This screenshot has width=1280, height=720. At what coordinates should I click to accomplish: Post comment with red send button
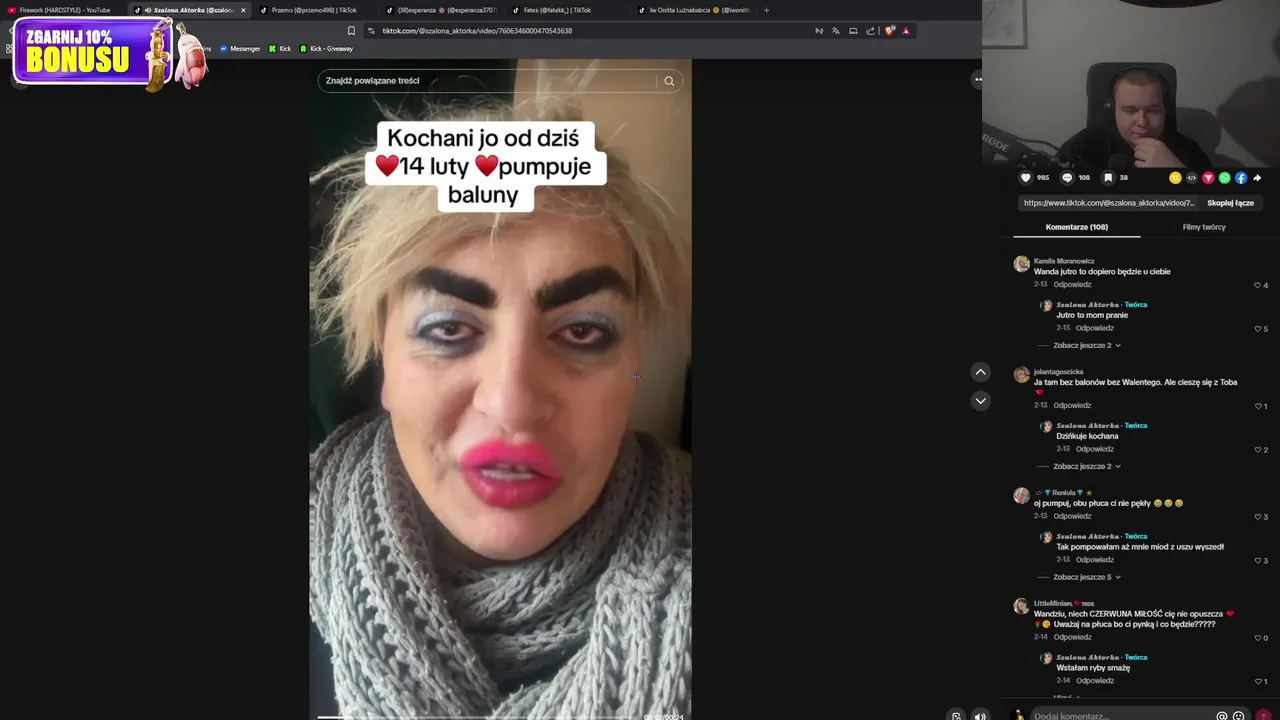tap(1264, 716)
